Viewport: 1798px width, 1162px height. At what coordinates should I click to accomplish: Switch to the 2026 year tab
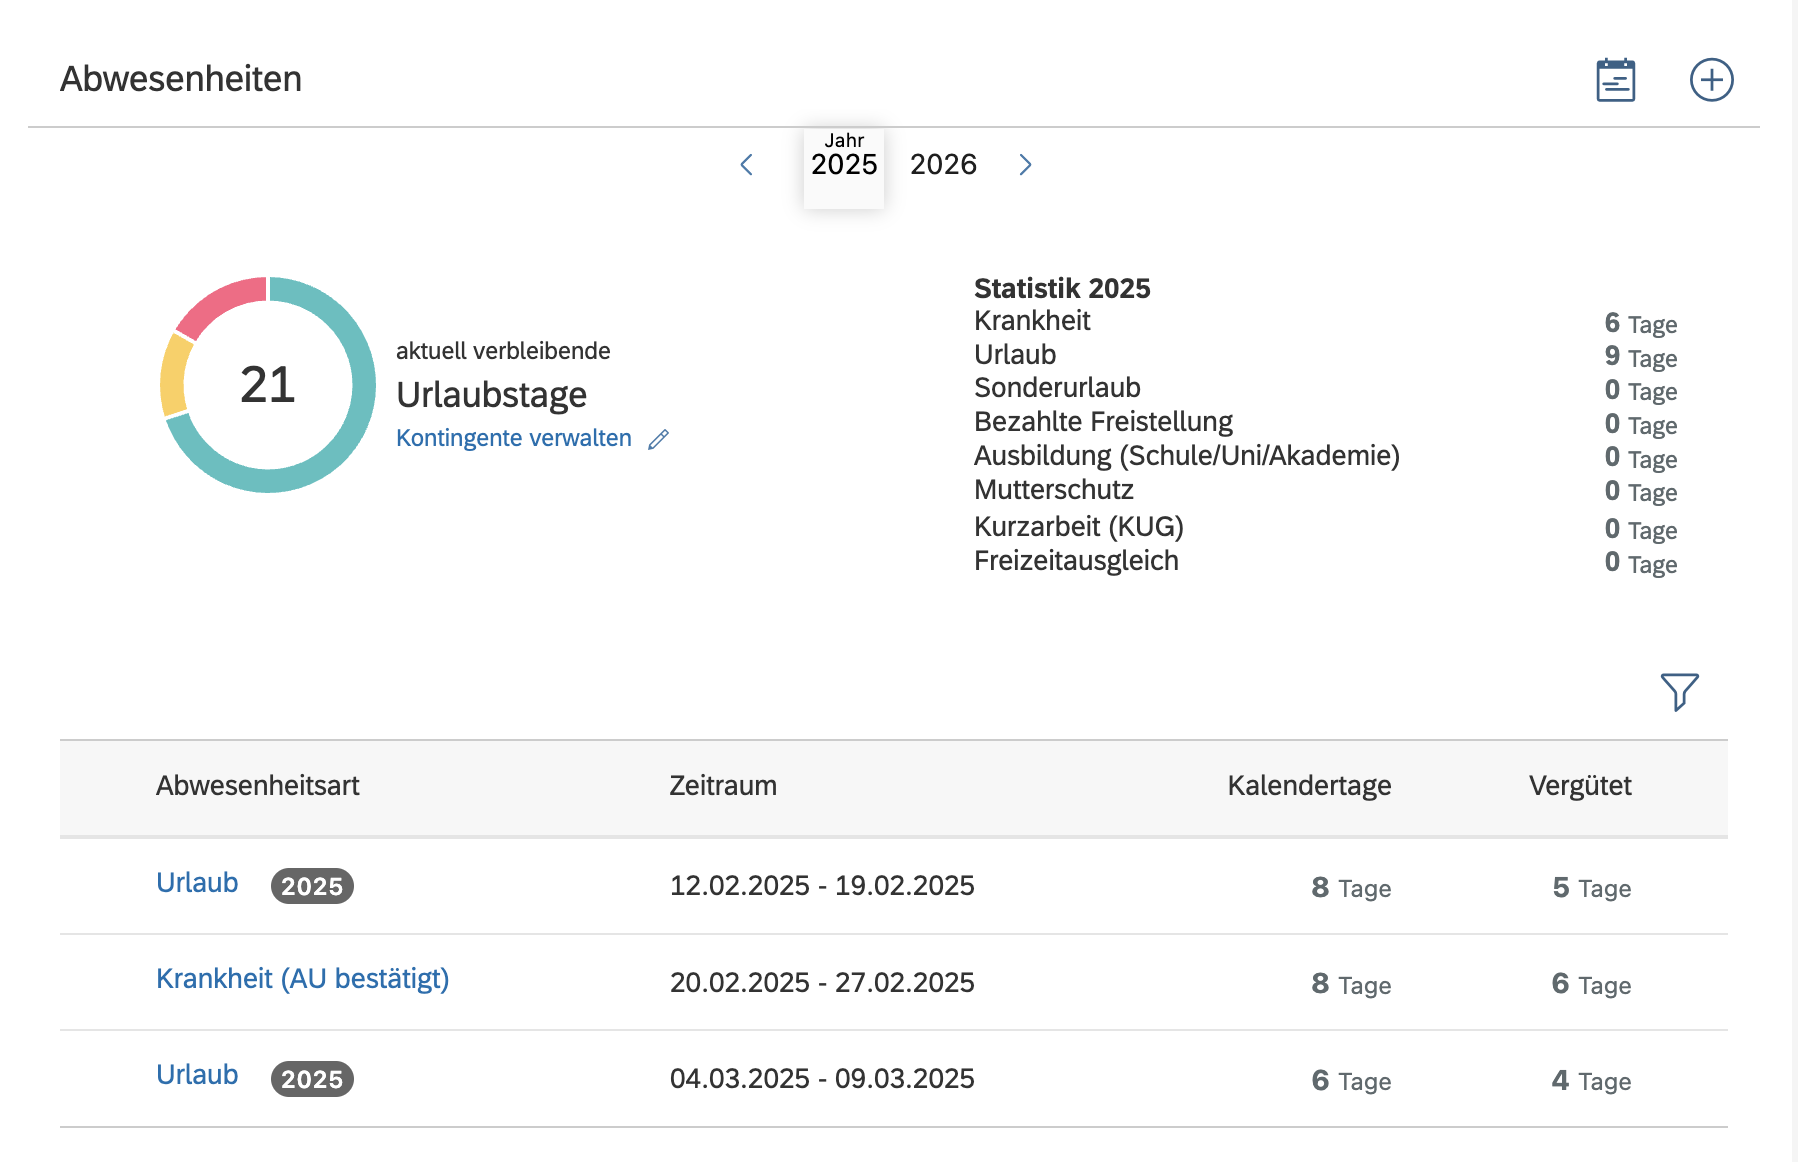click(943, 164)
